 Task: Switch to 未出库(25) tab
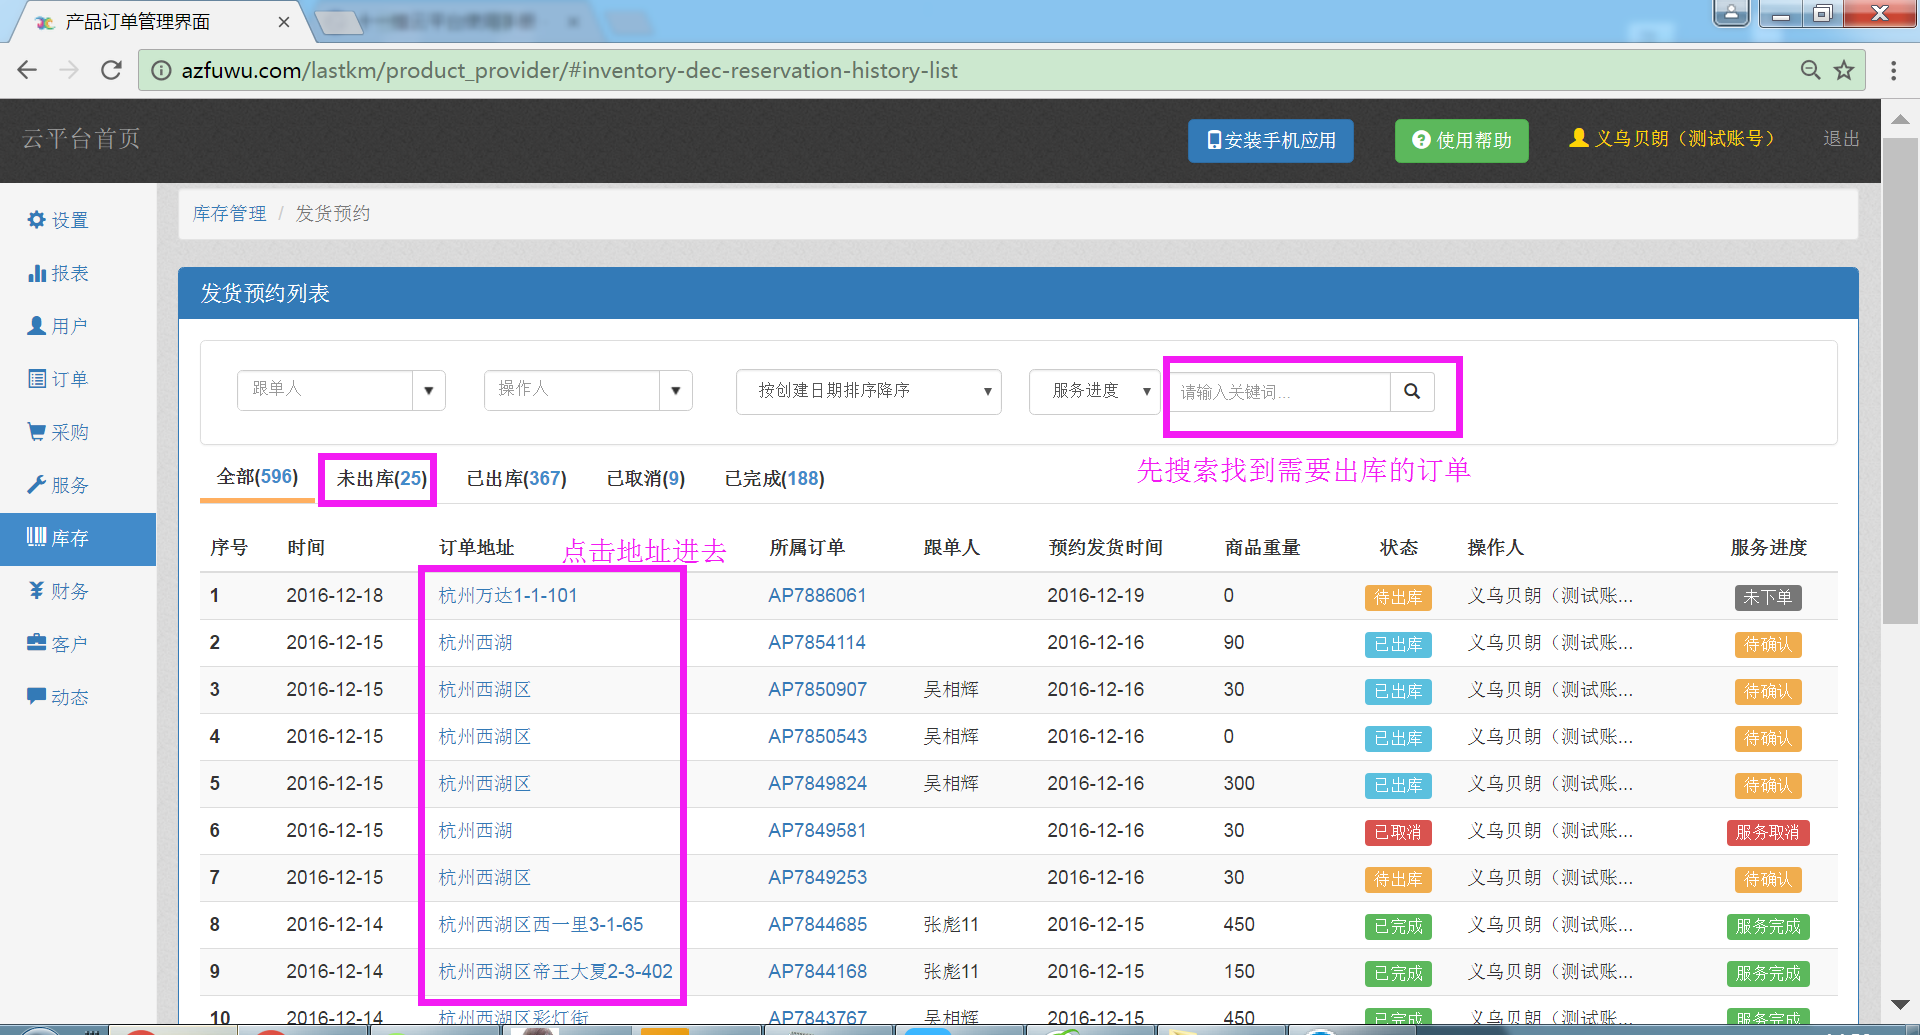pos(381,479)
